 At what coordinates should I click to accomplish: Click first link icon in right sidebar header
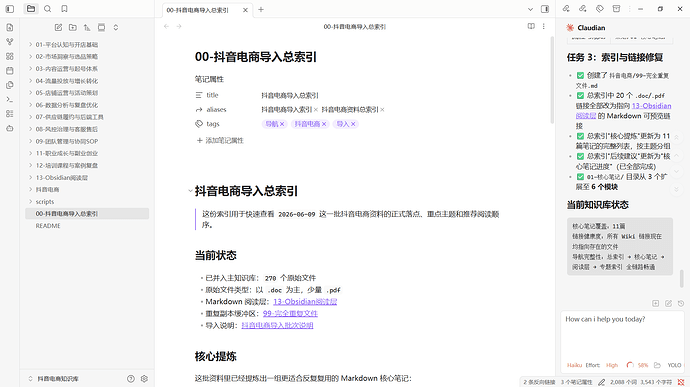coord(566,9)
